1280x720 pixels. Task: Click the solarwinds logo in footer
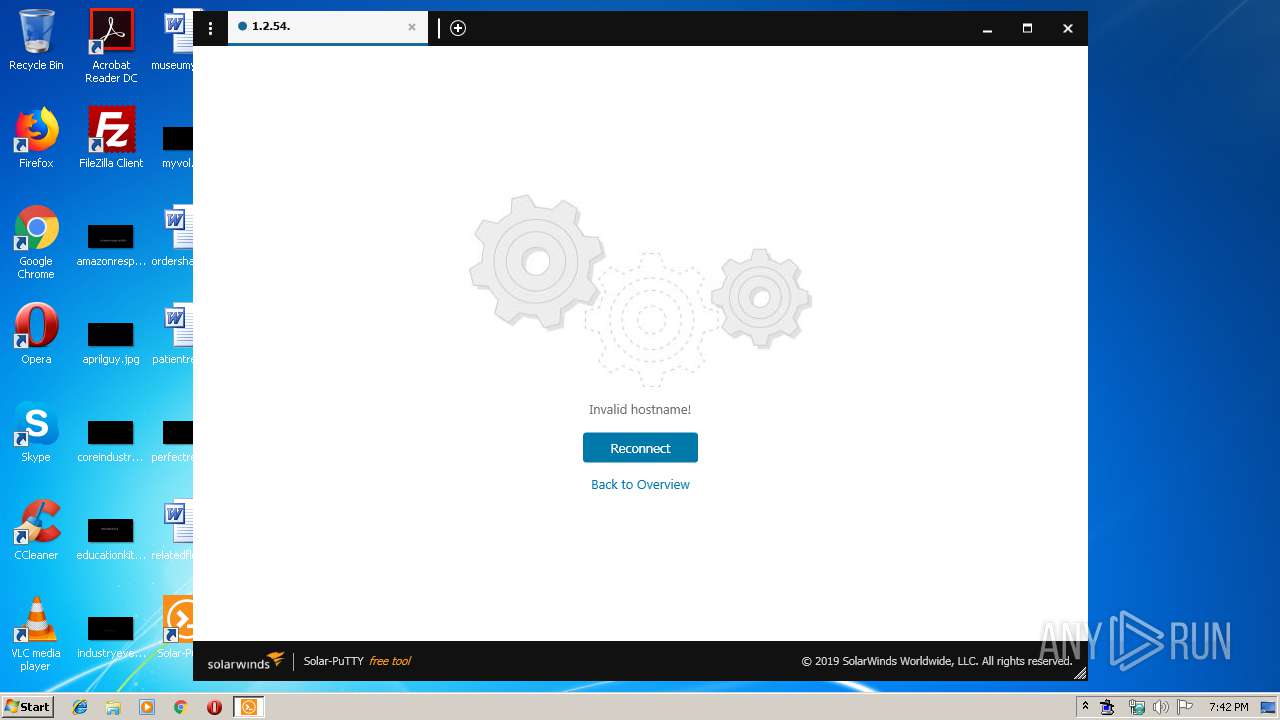246,661
